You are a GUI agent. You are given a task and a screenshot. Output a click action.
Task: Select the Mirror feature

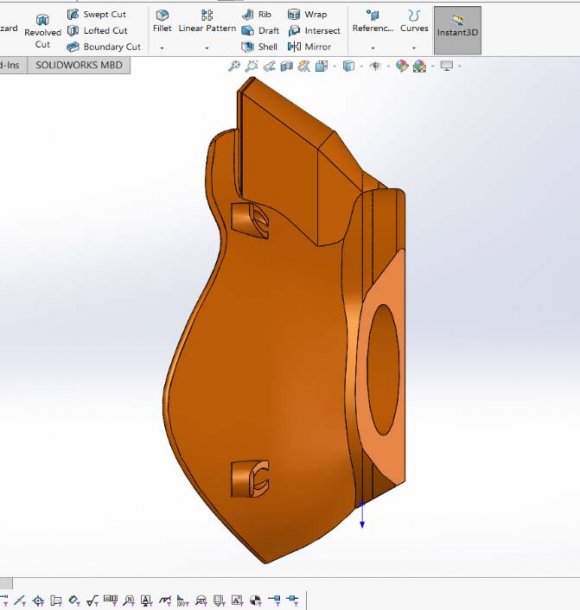coord(310,47)
